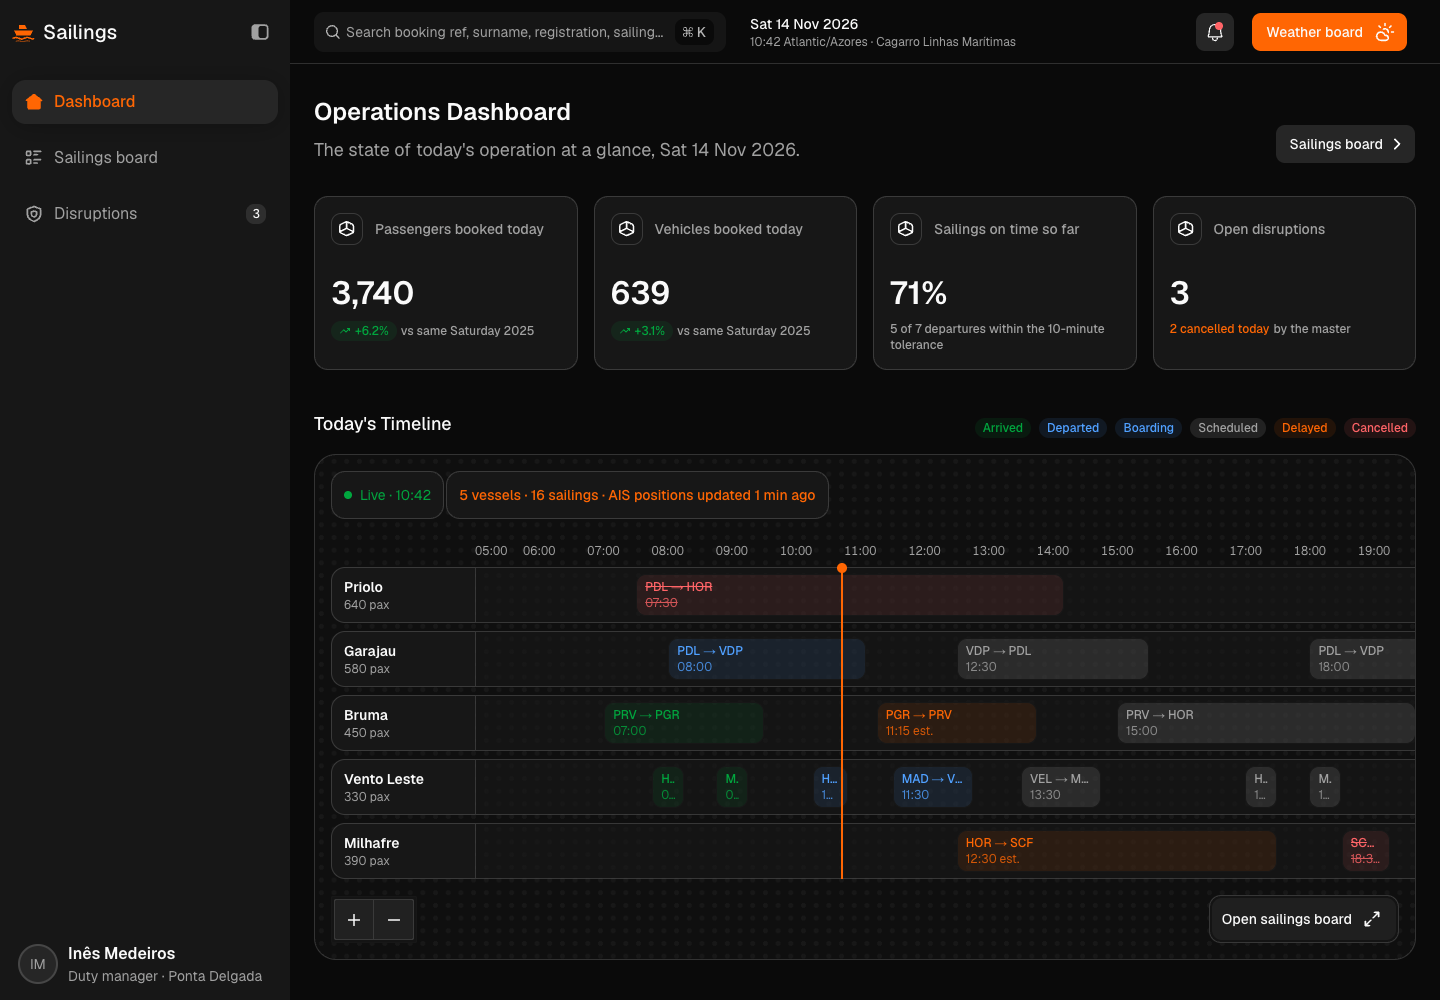Select the Milhafre vessel row label
Screen dimensions: 1440x1000
tap(403, 851)
